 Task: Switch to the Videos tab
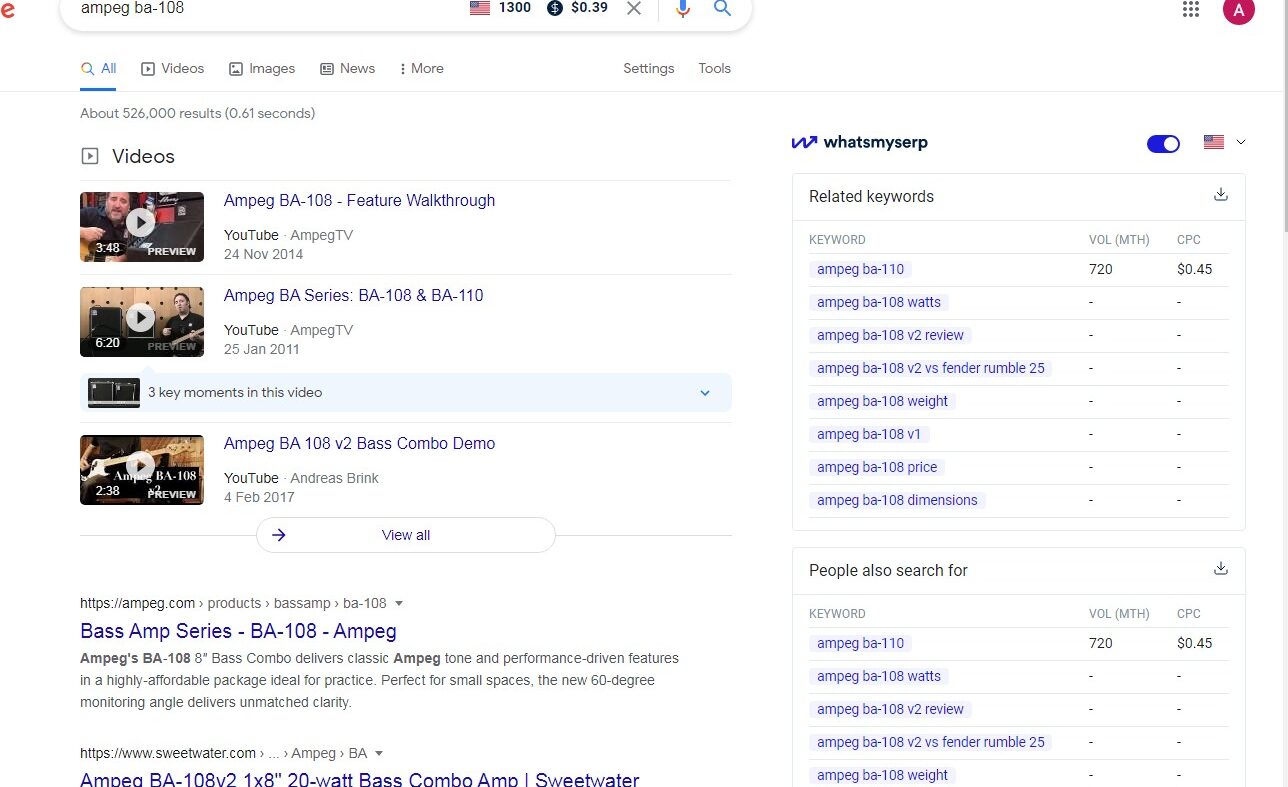[x=172, y=68]
